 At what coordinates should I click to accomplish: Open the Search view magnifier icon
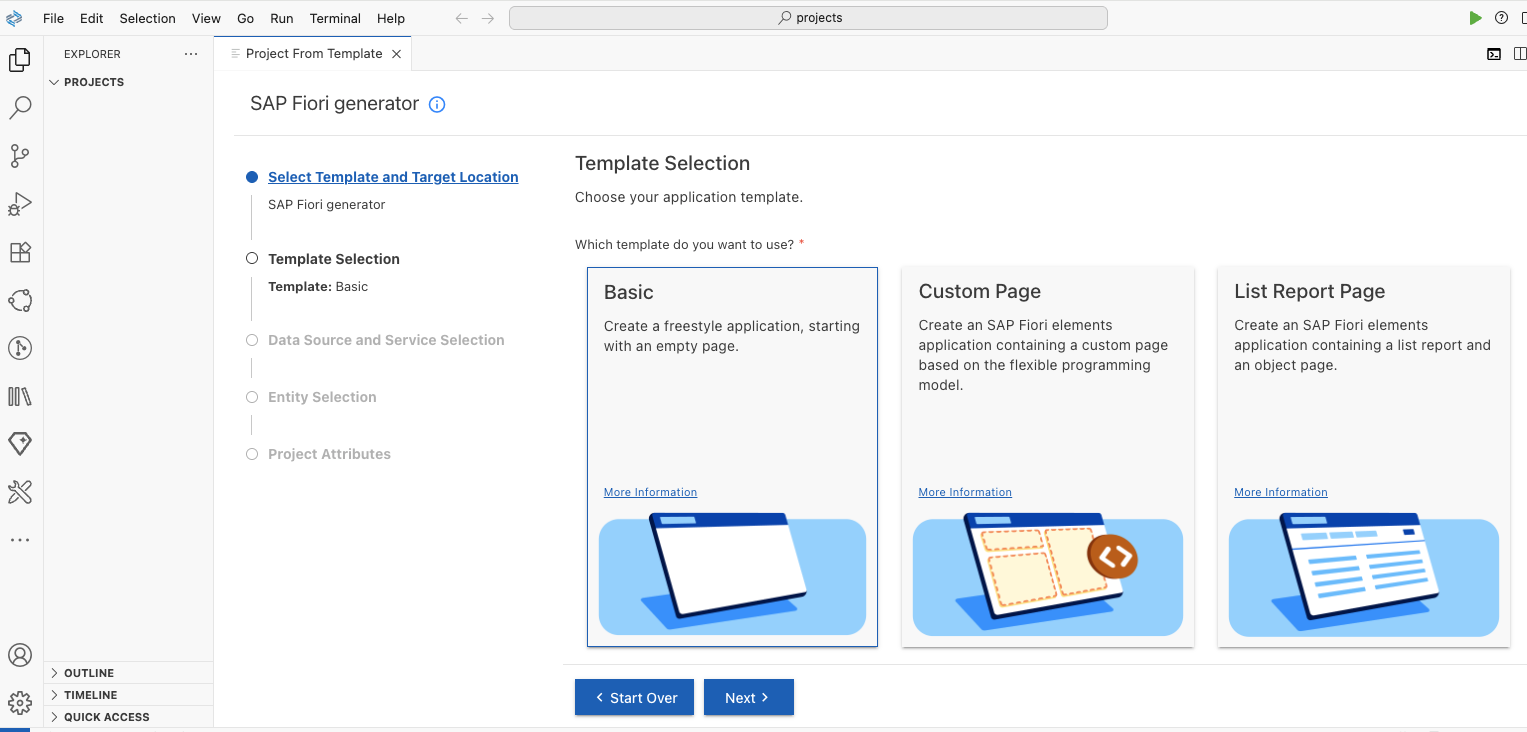[x=20, y=107]
